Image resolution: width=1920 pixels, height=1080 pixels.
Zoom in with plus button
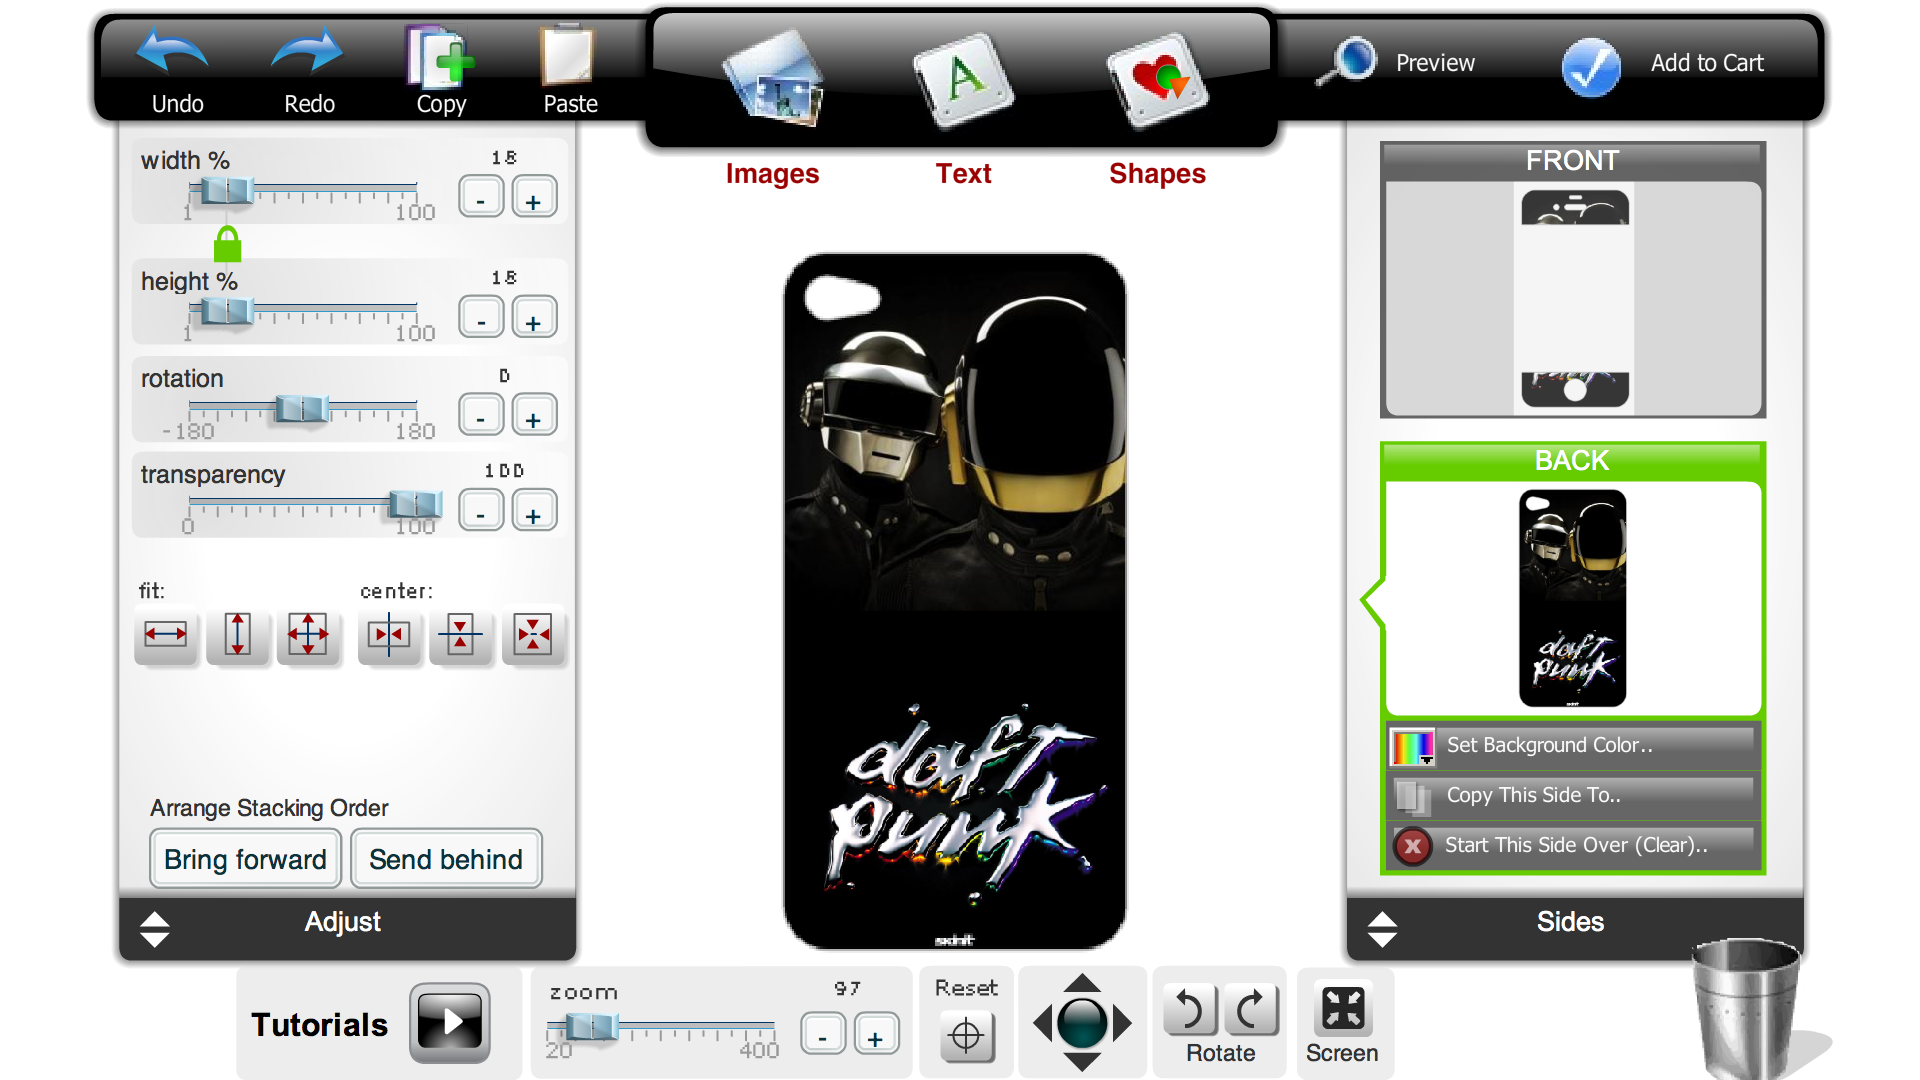(x=876, y=1034)
